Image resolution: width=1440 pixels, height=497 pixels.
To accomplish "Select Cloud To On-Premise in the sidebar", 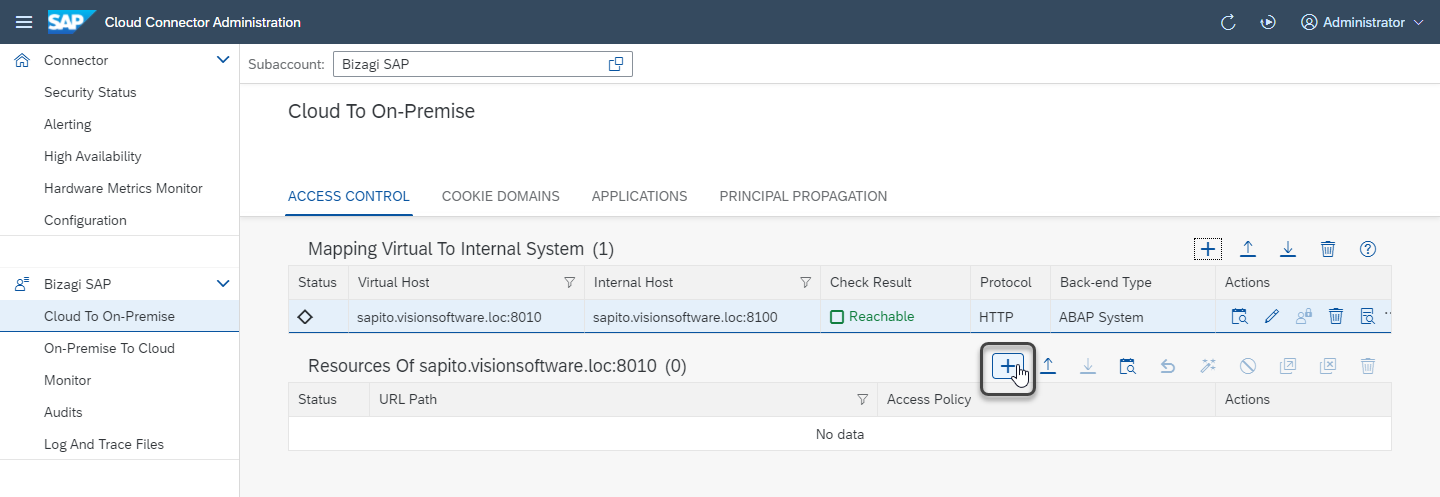I will click(119, 316).
